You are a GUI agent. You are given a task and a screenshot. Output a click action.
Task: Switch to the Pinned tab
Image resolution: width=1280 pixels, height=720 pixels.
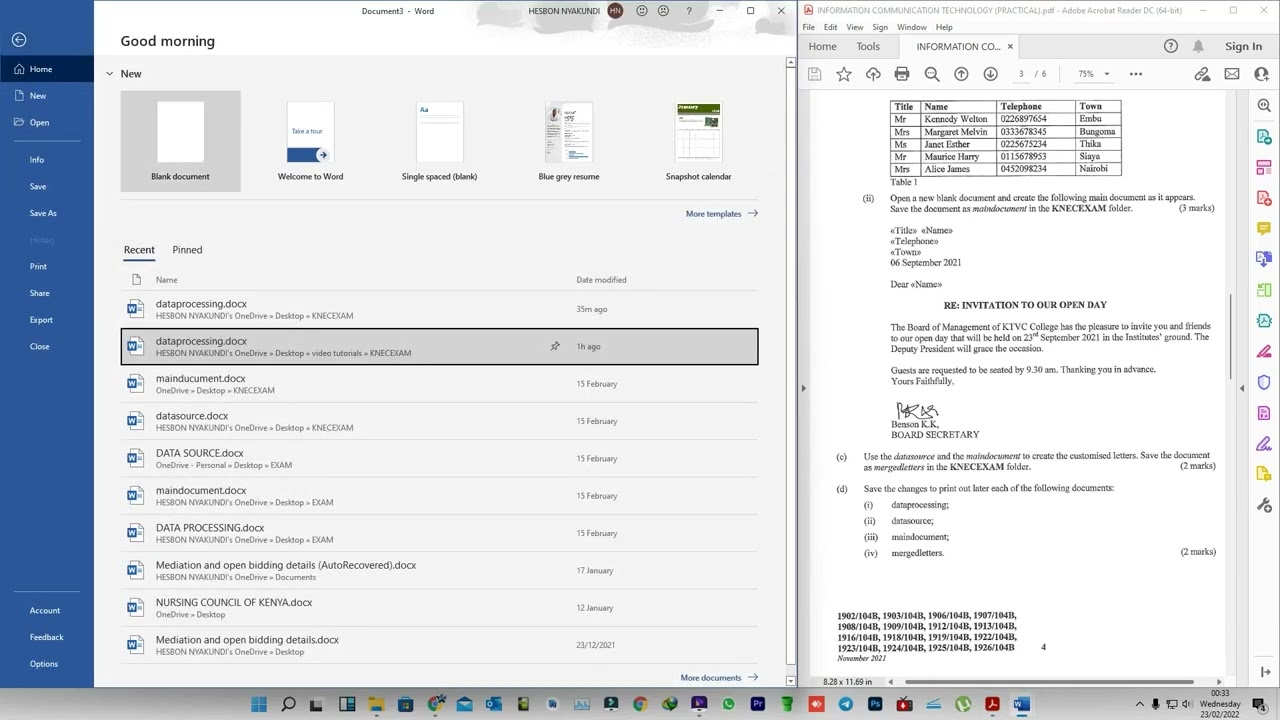(187, 250)
